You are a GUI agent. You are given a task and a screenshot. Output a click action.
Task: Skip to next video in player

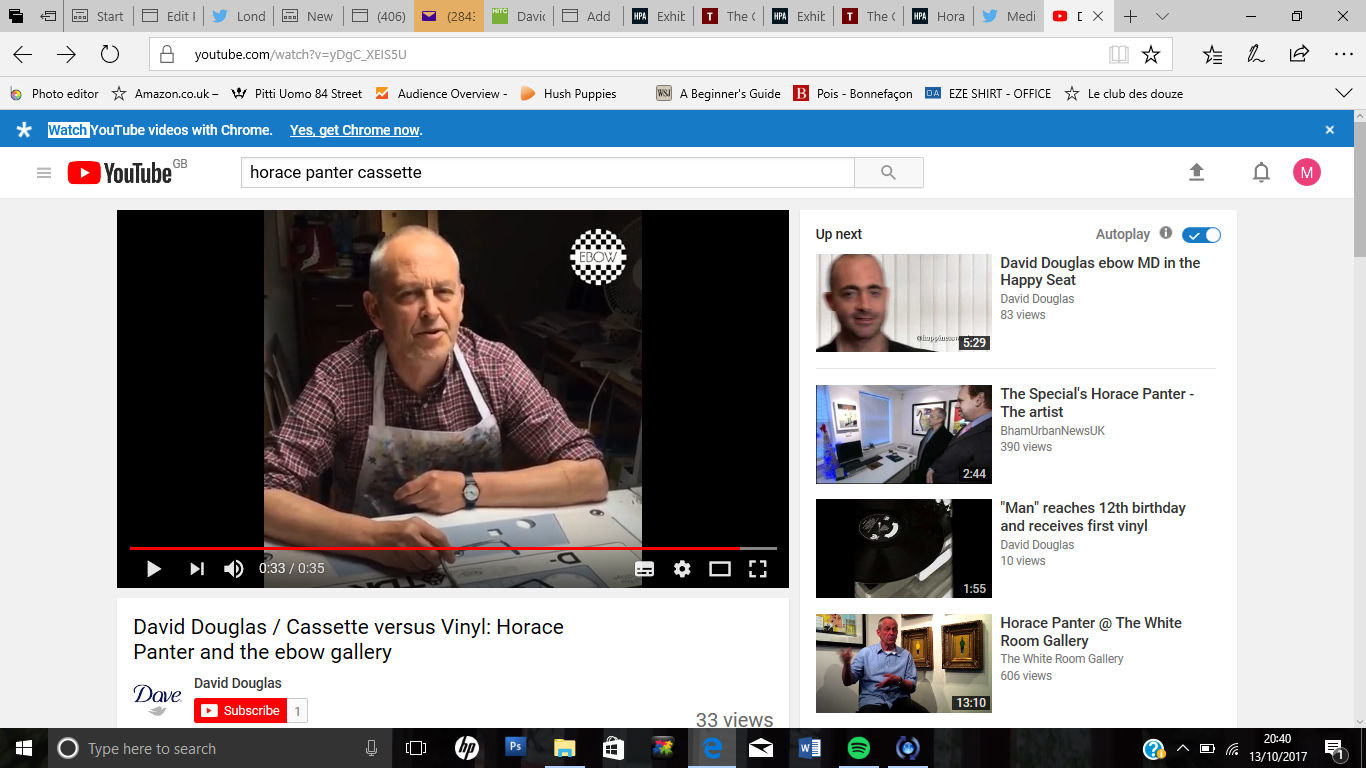197,569
